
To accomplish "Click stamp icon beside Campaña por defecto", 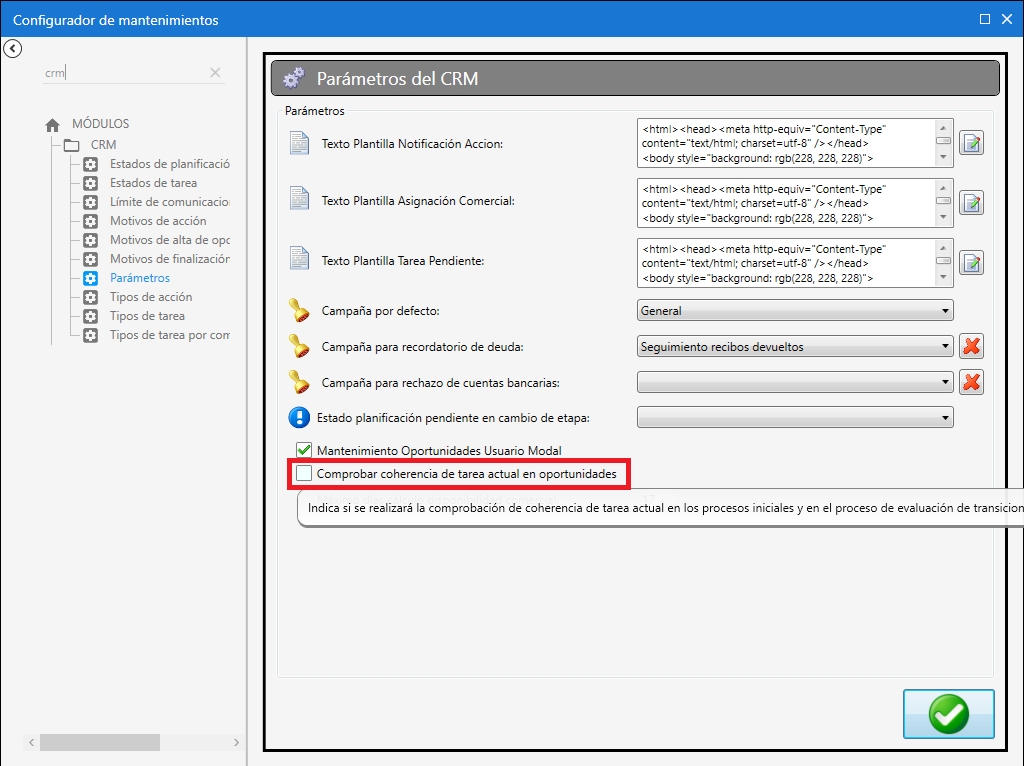I will point(299,310).
